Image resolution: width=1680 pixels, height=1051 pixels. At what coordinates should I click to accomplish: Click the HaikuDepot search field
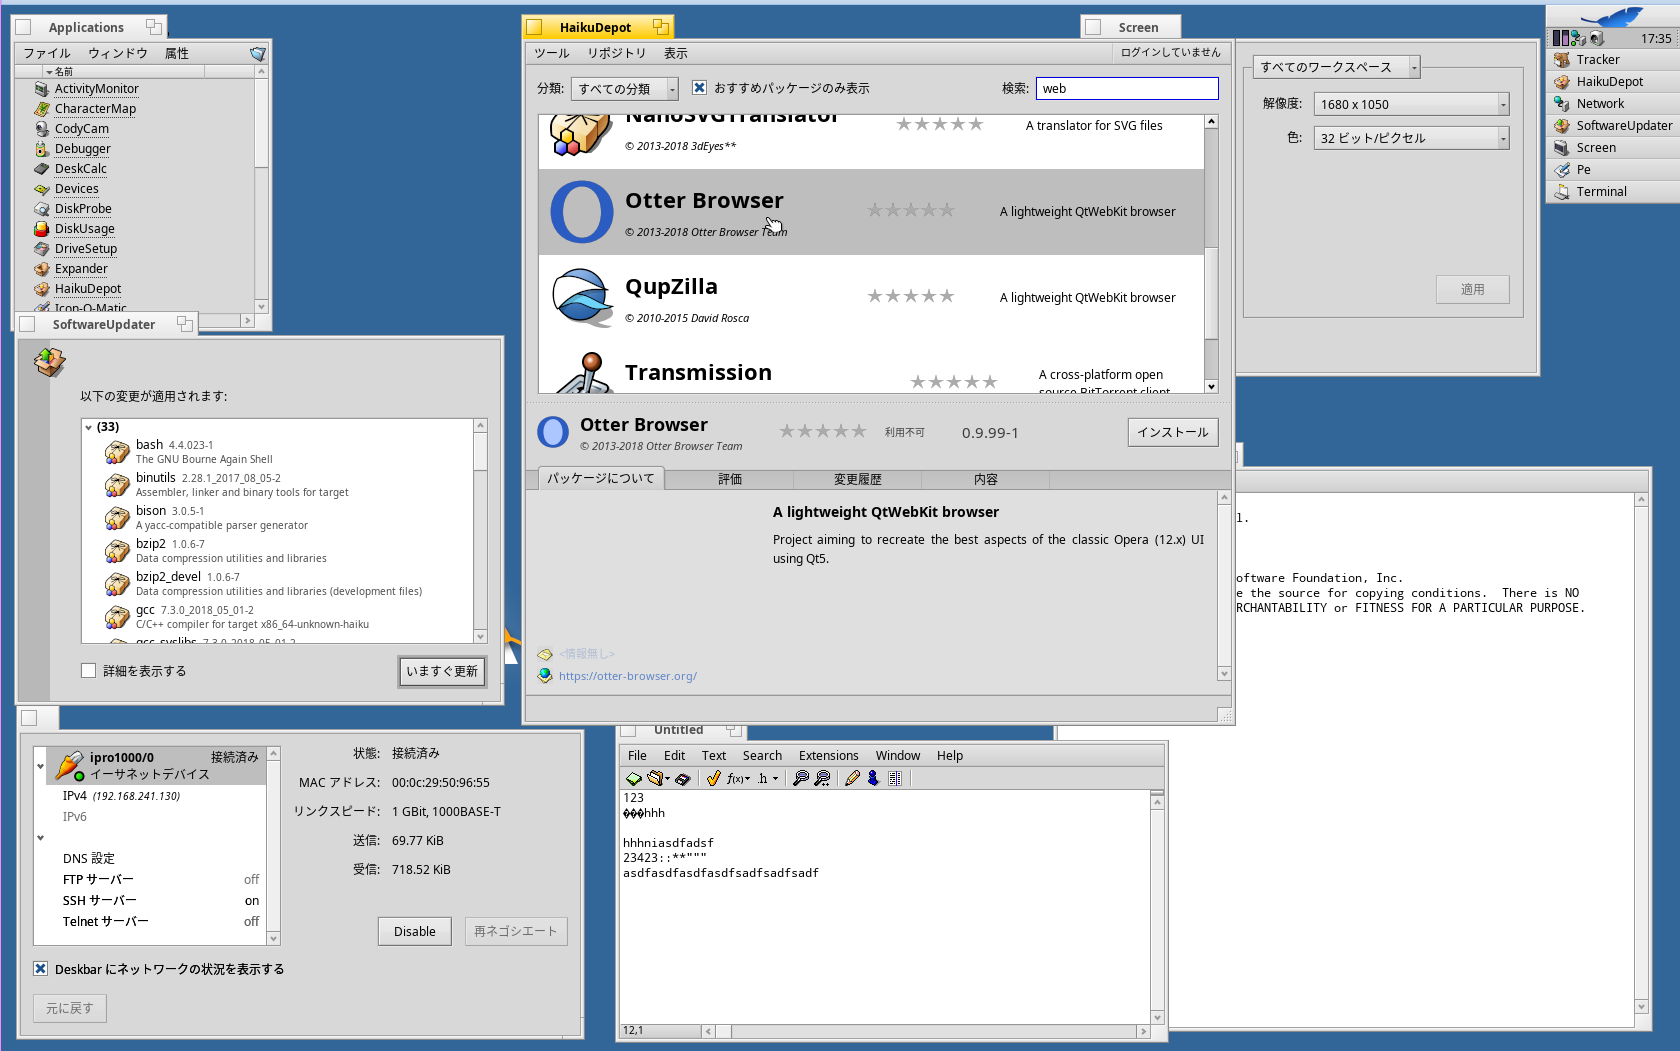(x=1127, y=88)
